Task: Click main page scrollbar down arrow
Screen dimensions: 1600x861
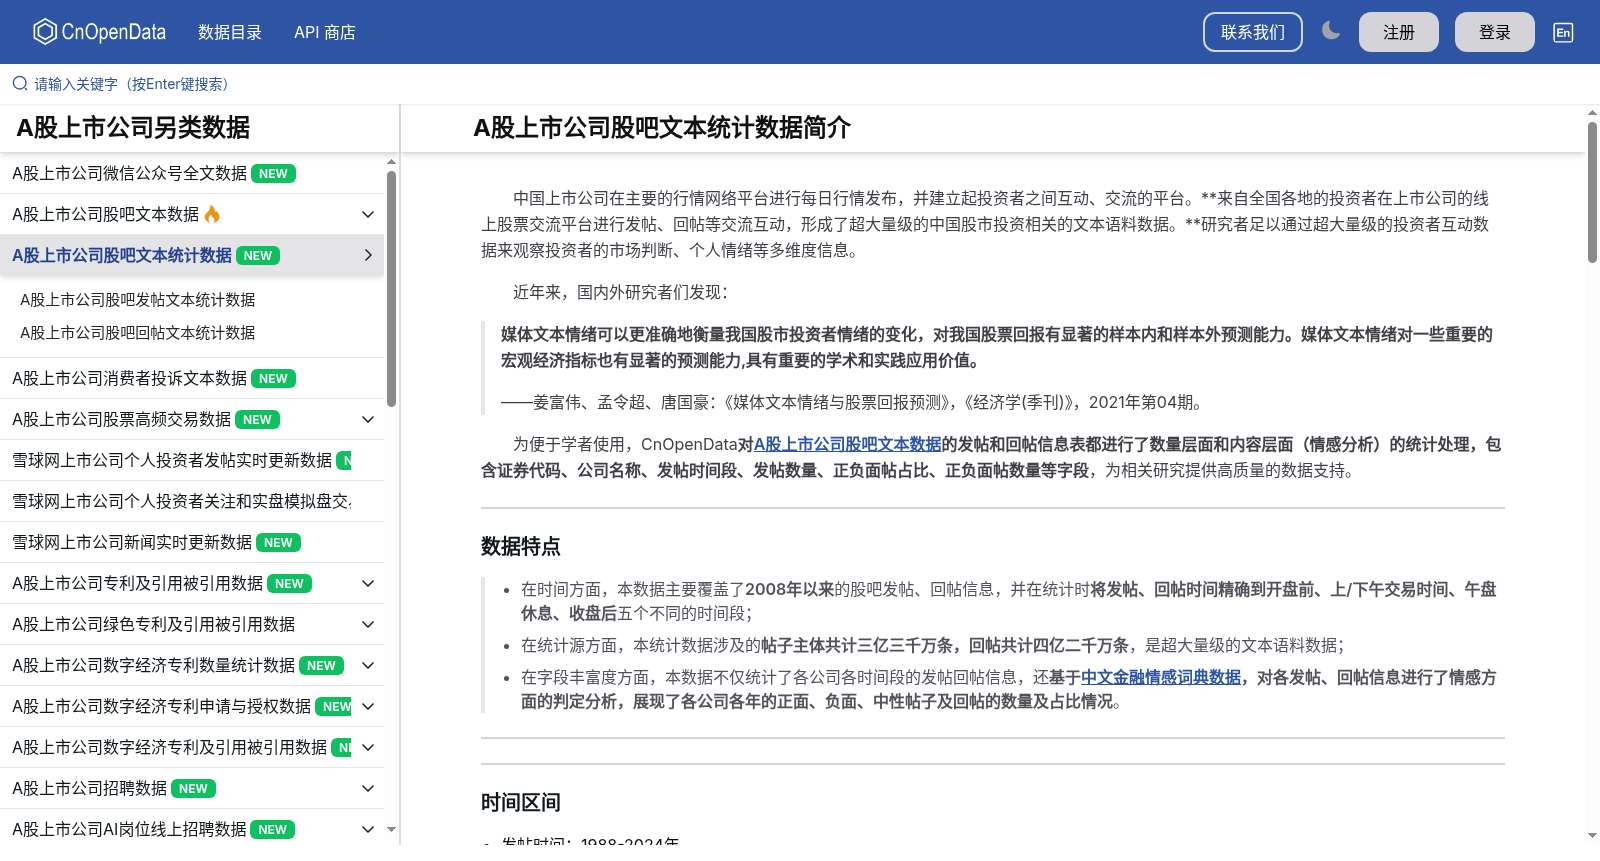Action: 1592,835
